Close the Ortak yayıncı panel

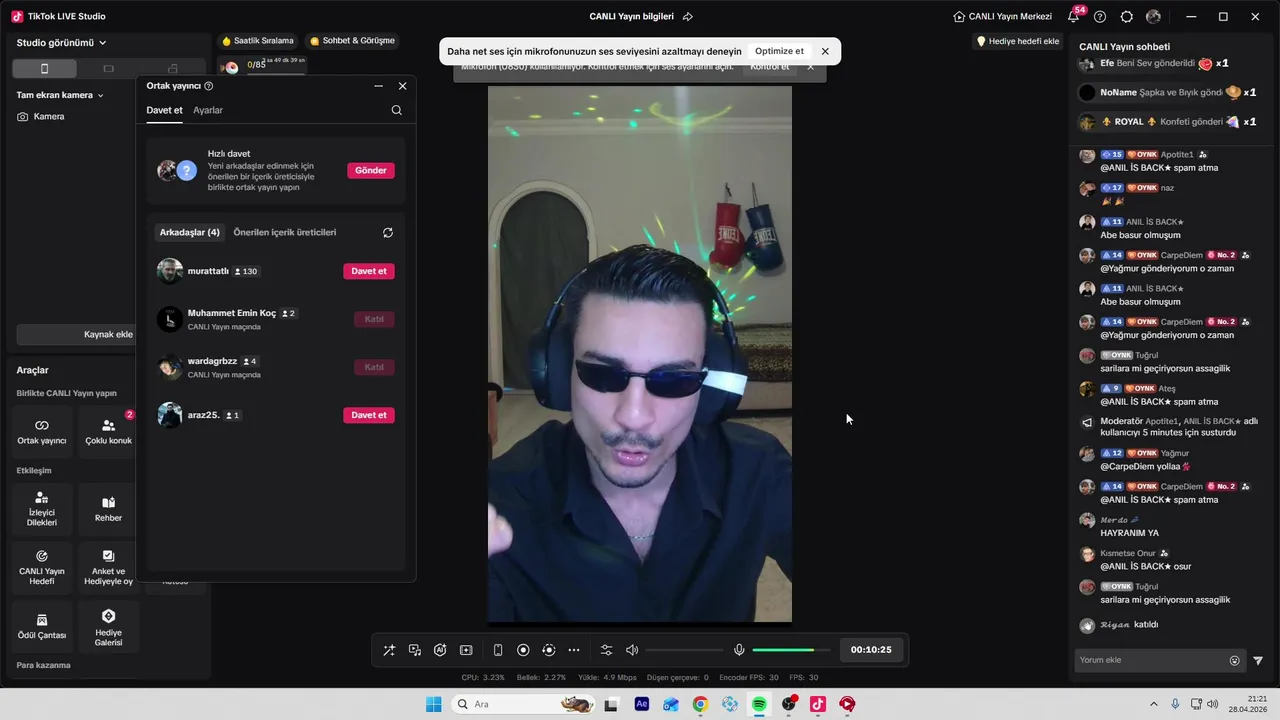[402, 86]
